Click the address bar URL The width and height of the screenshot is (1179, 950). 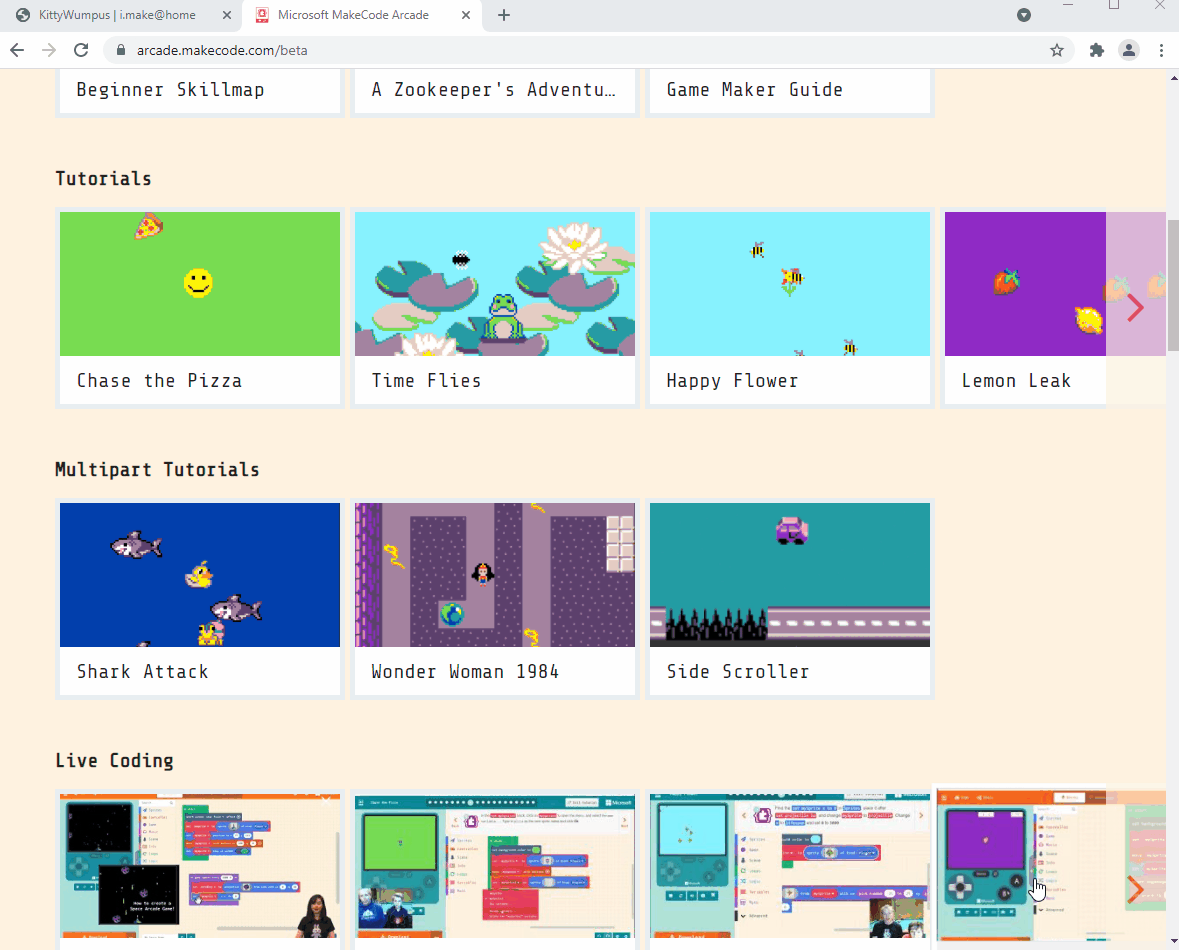pyautogui.click(x=222, y=50)
